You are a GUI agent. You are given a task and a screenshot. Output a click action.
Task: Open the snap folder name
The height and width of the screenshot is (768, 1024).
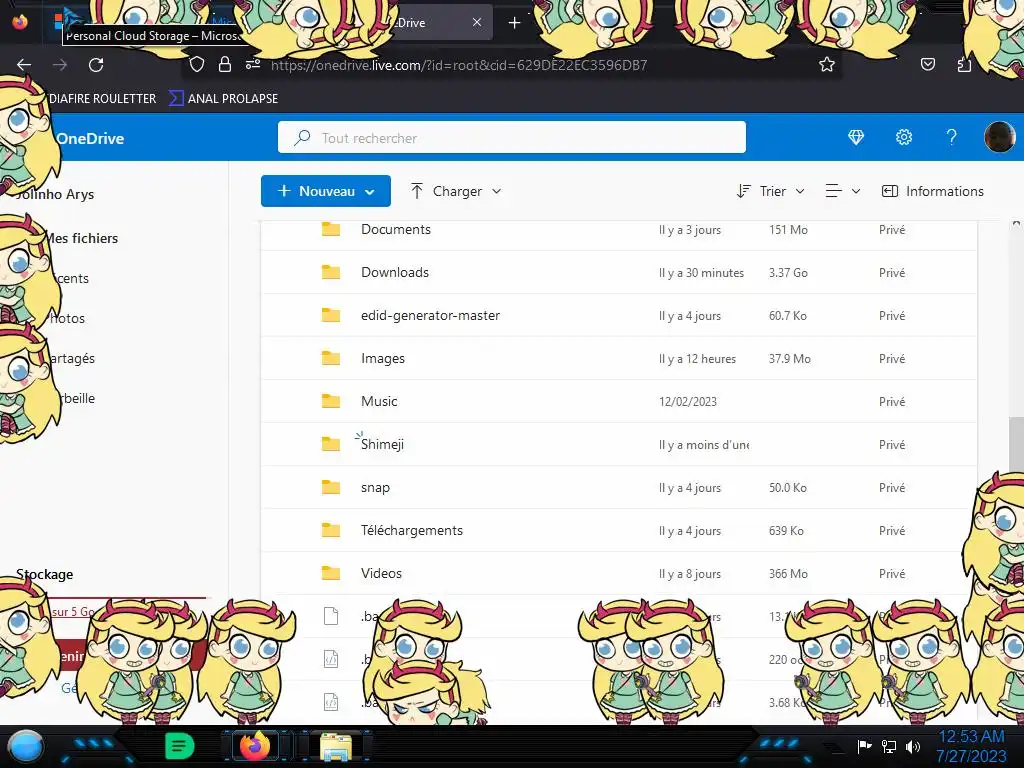(x=376, y=488)
